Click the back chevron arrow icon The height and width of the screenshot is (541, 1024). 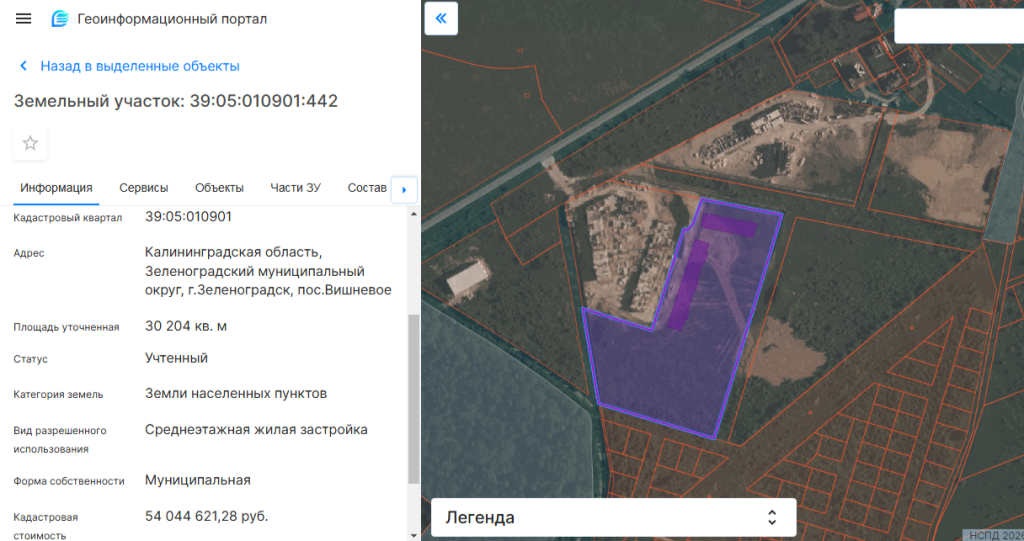click(x=24, y=66)
